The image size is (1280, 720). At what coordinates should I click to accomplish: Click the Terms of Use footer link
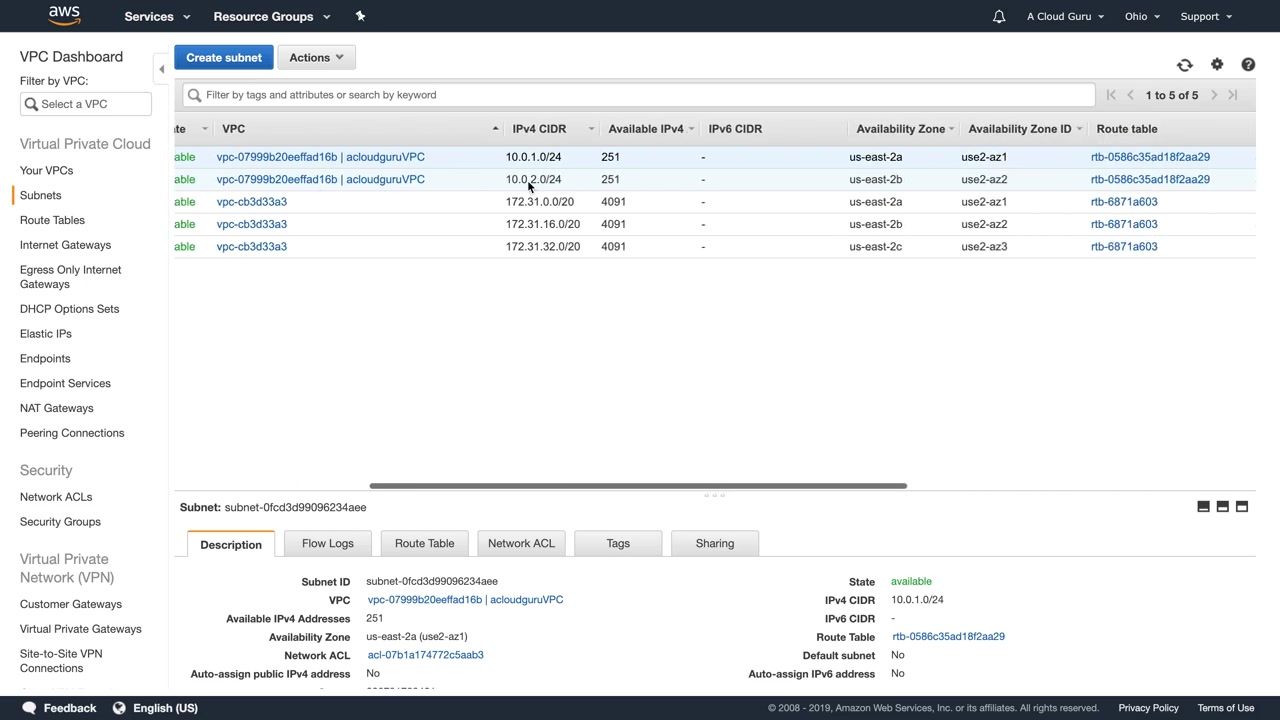point(1226,708)
